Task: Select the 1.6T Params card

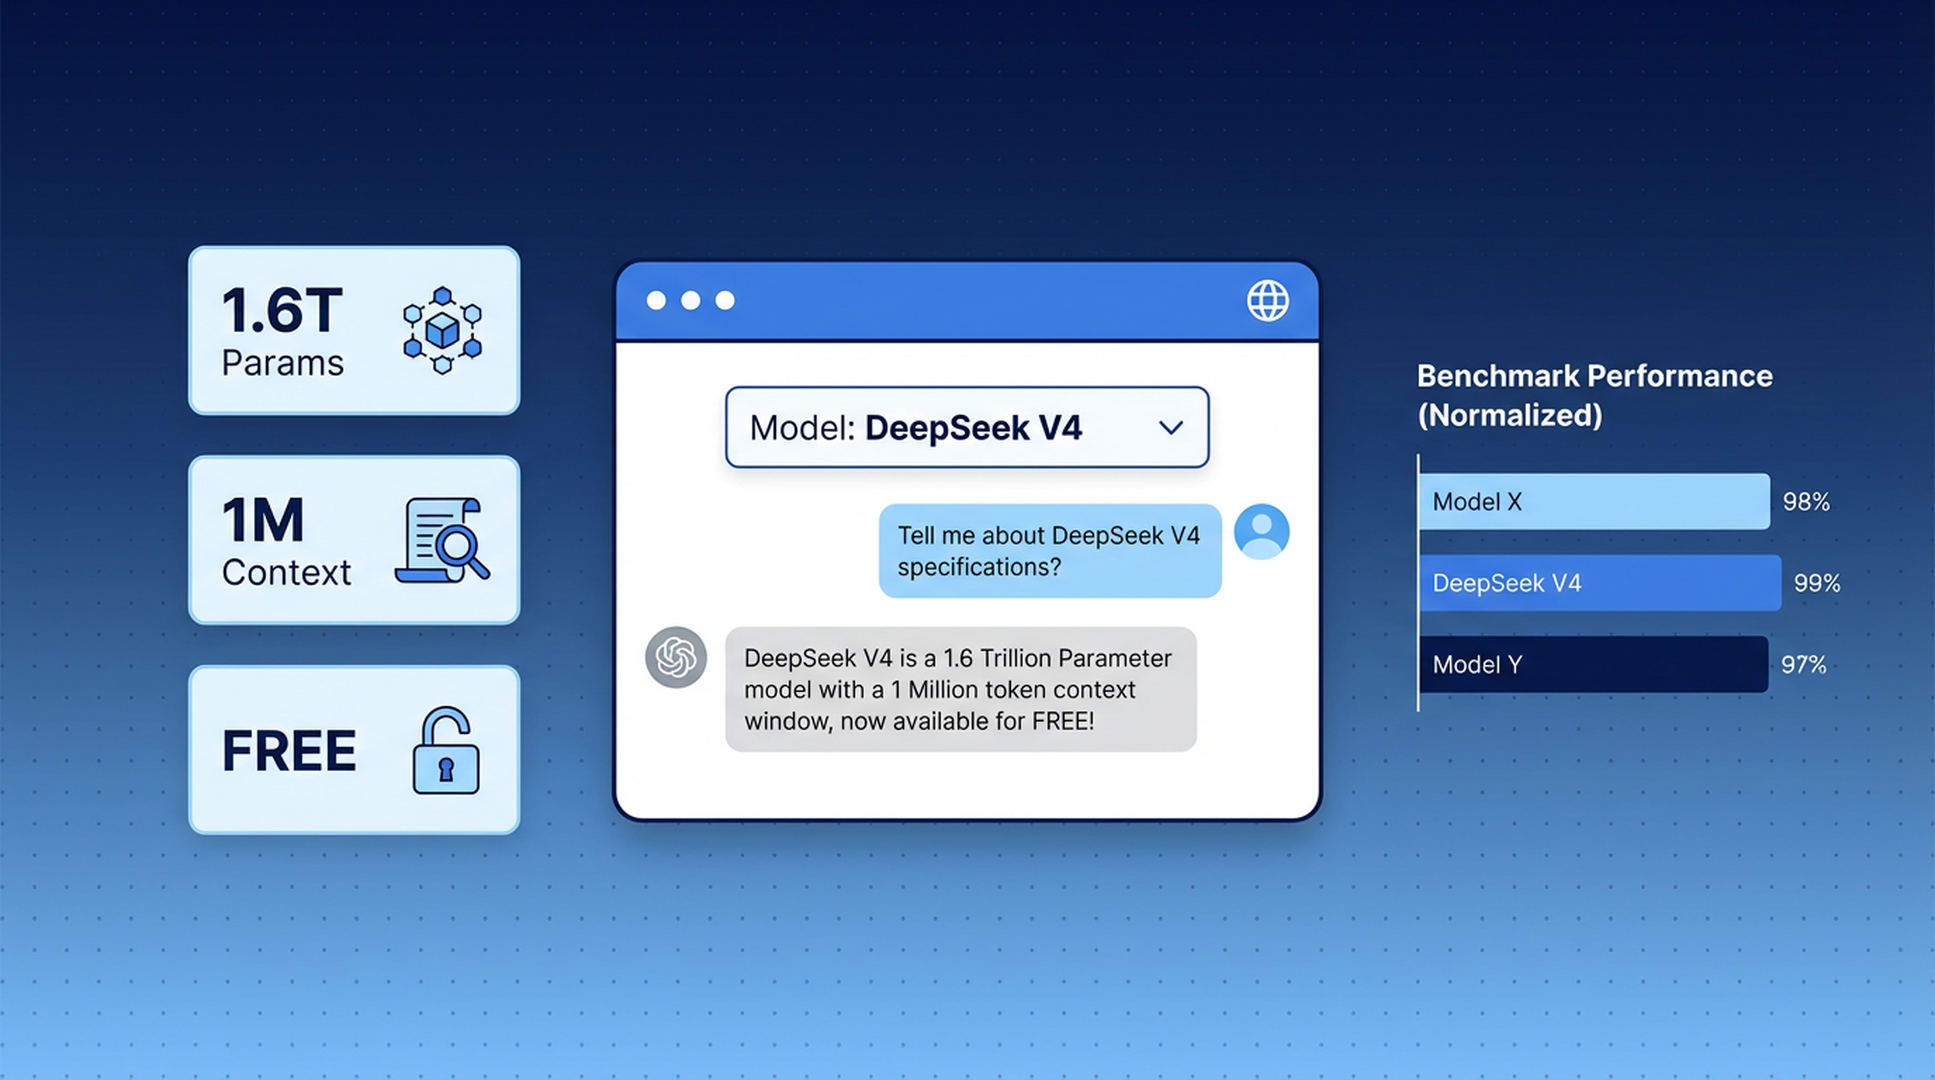Action: (354, 331)
